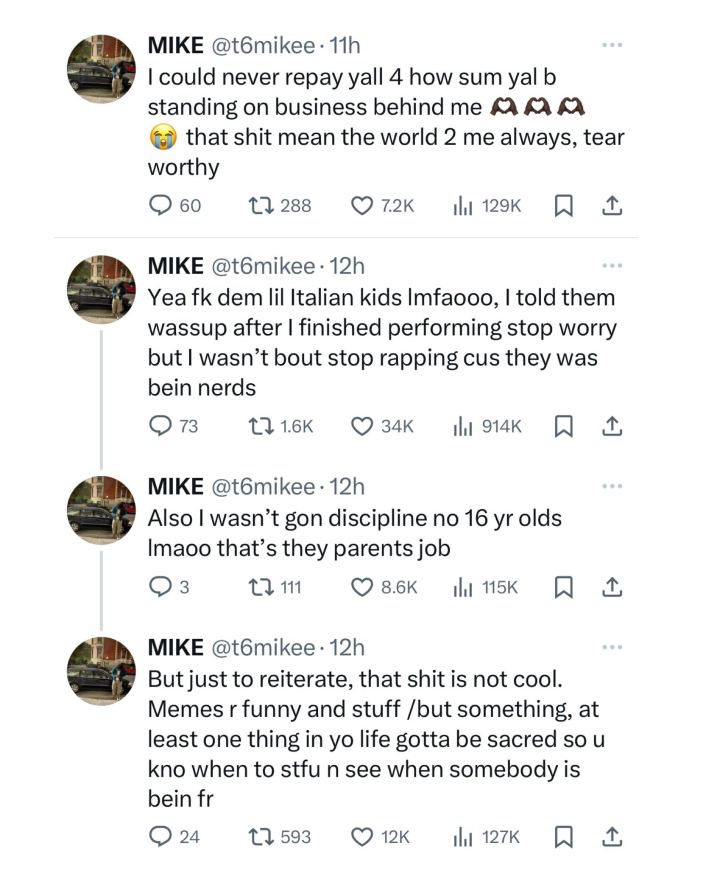Click the profile avatar on the 'Italian kids' tweet
Viewport: 710px width, 887px height.
click(100, 289)
